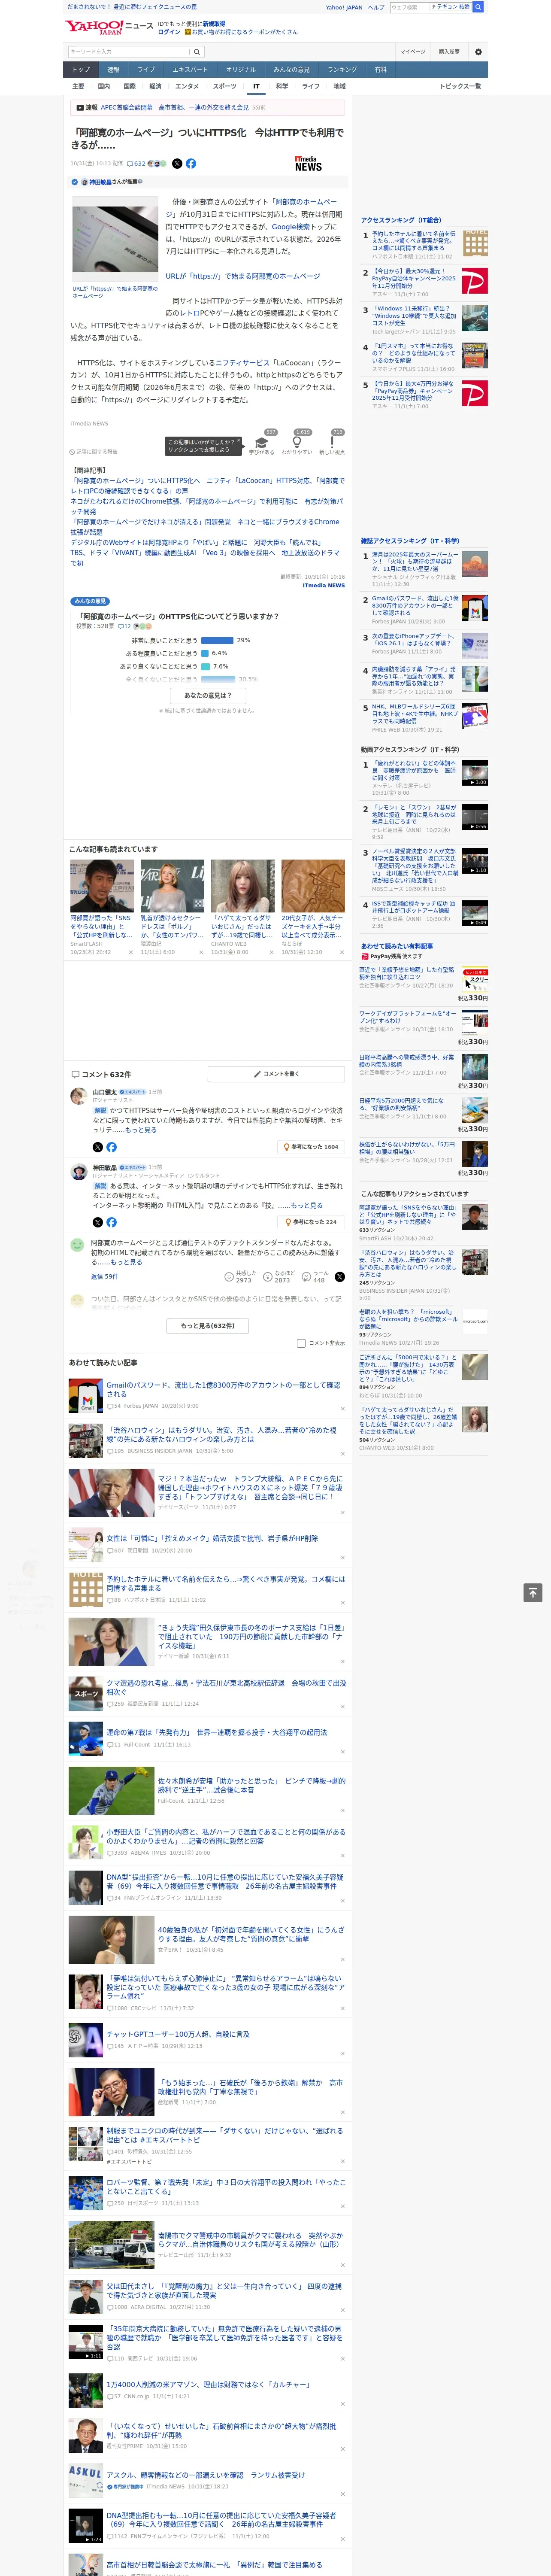Viewport: 551px width, 2576px height.
Task: React with わかりやすい lightbulb icon
Action: tap(297, 443)
